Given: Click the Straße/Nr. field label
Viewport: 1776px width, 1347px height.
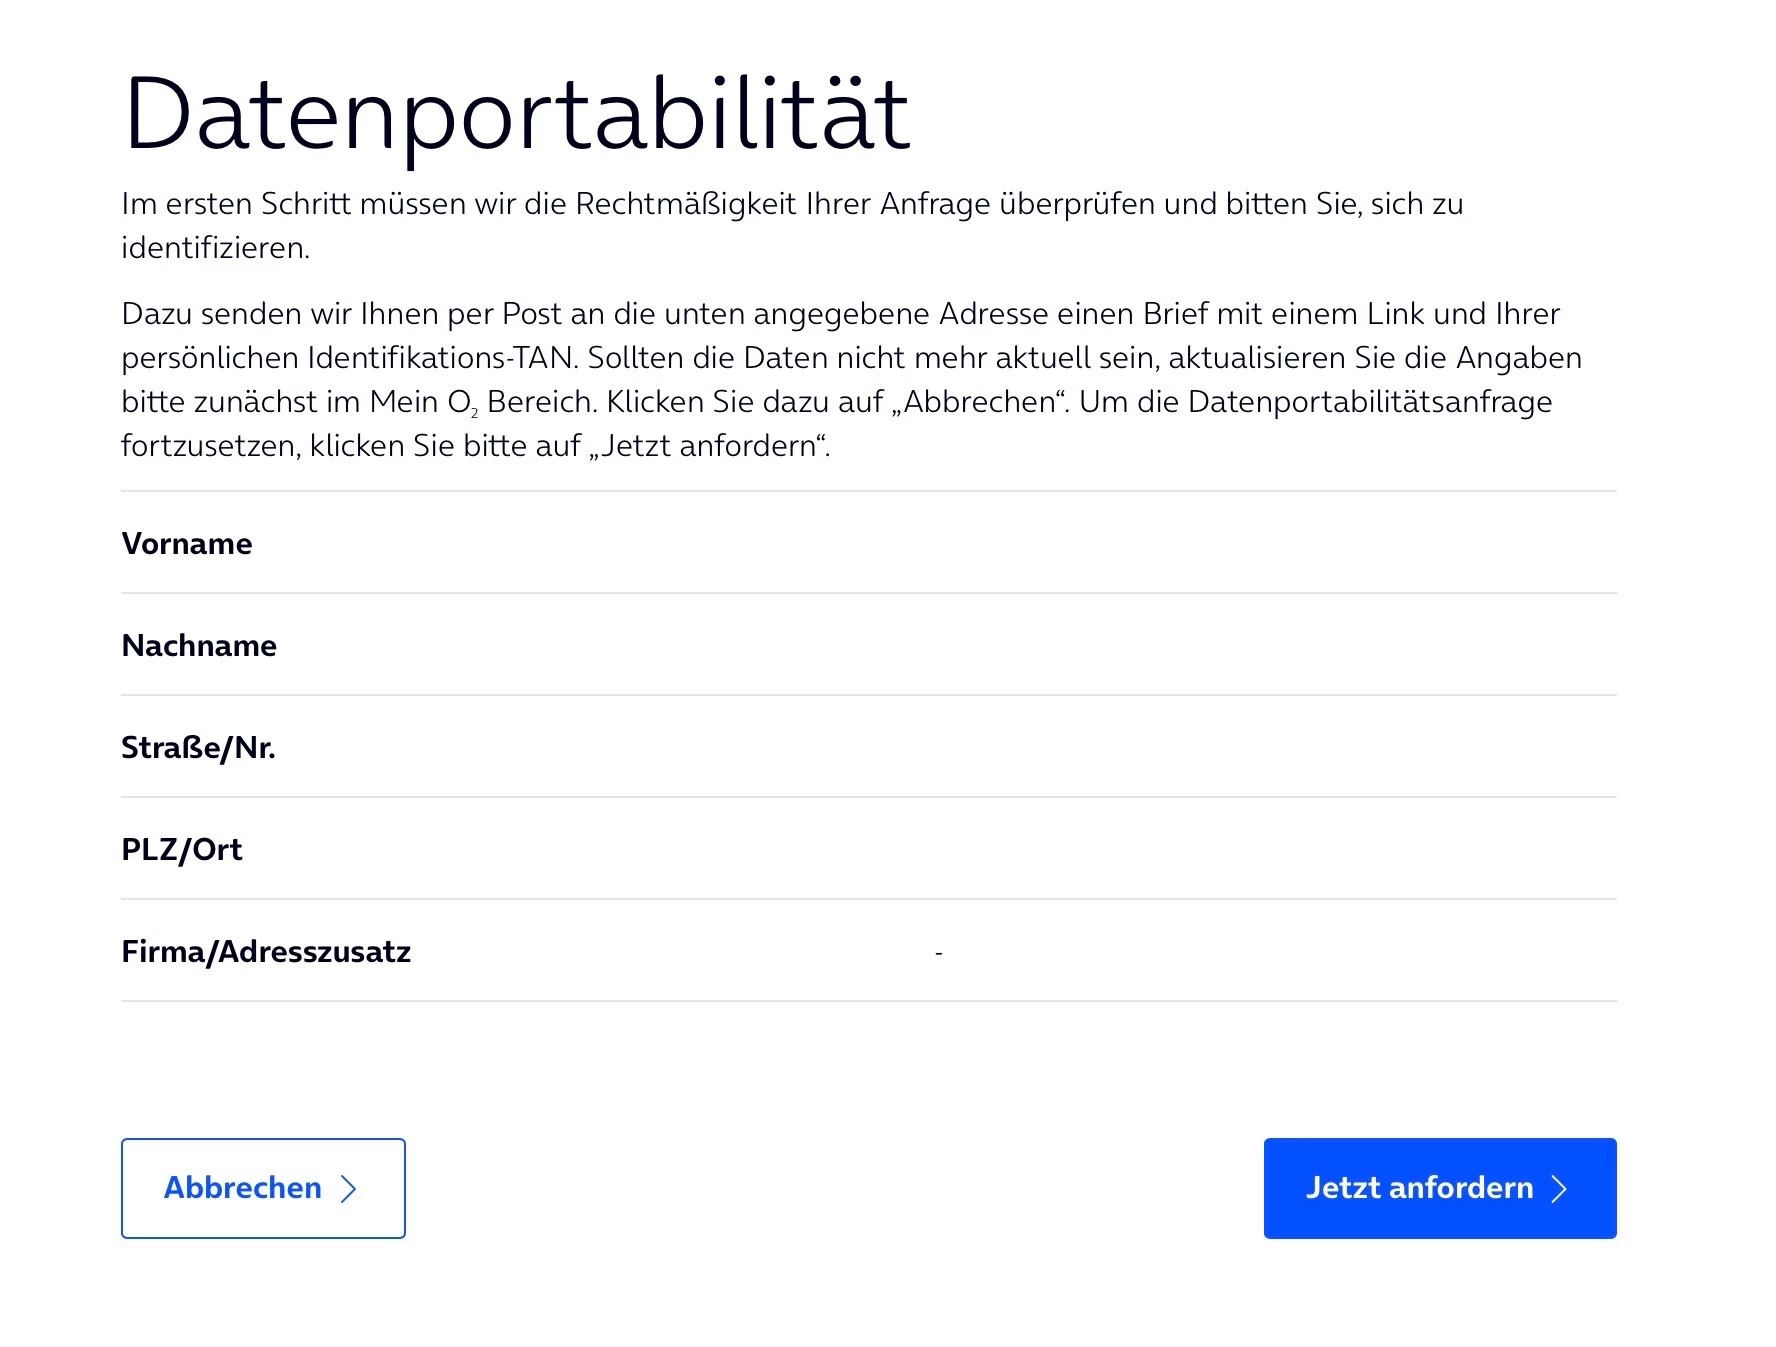Looking at the screenshot, I should point(198,748).
